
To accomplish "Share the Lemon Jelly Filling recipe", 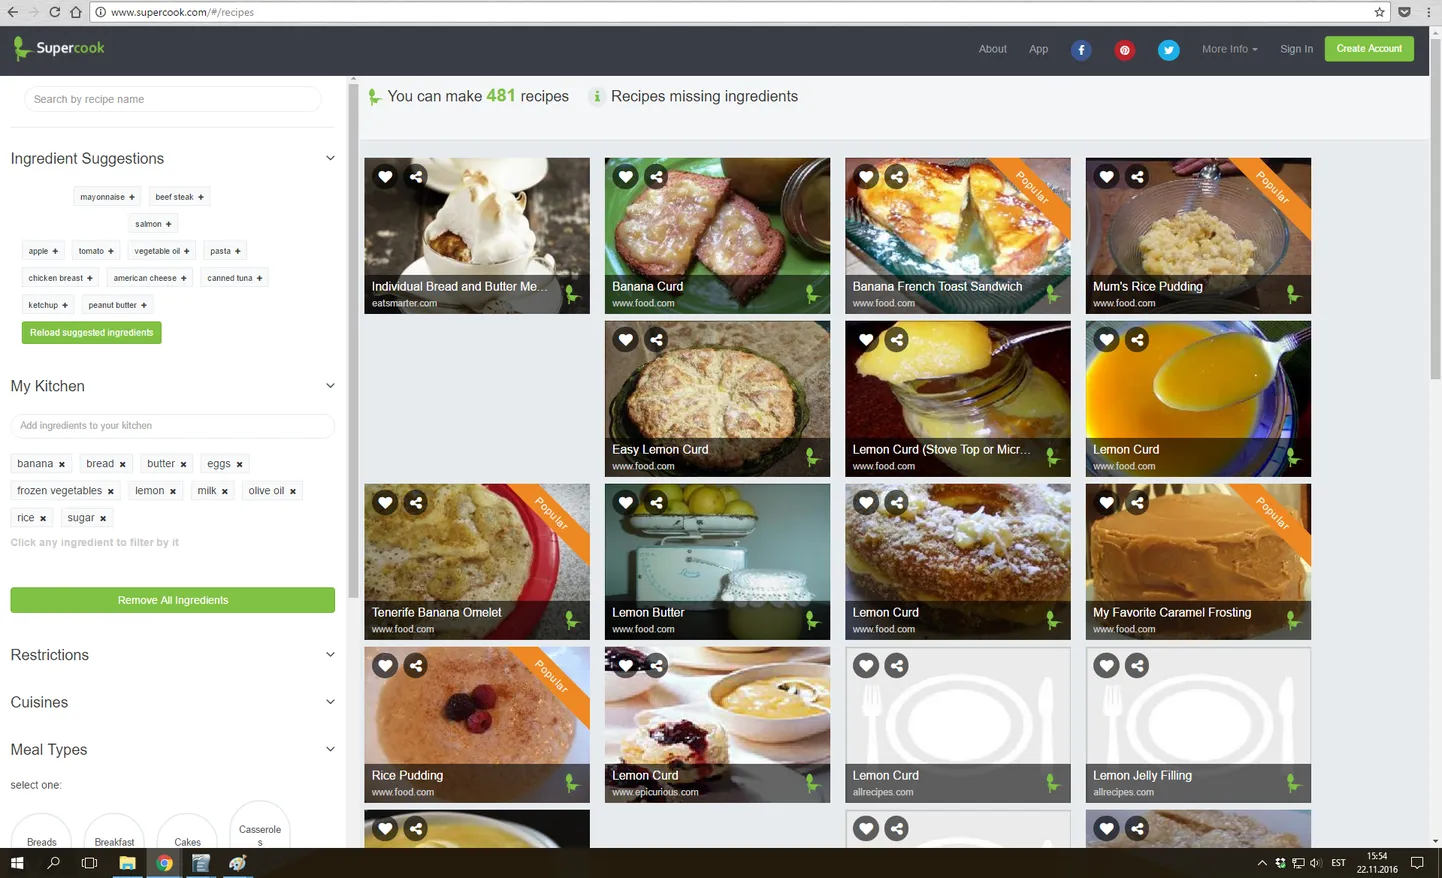I will (x=1137, y=666).
